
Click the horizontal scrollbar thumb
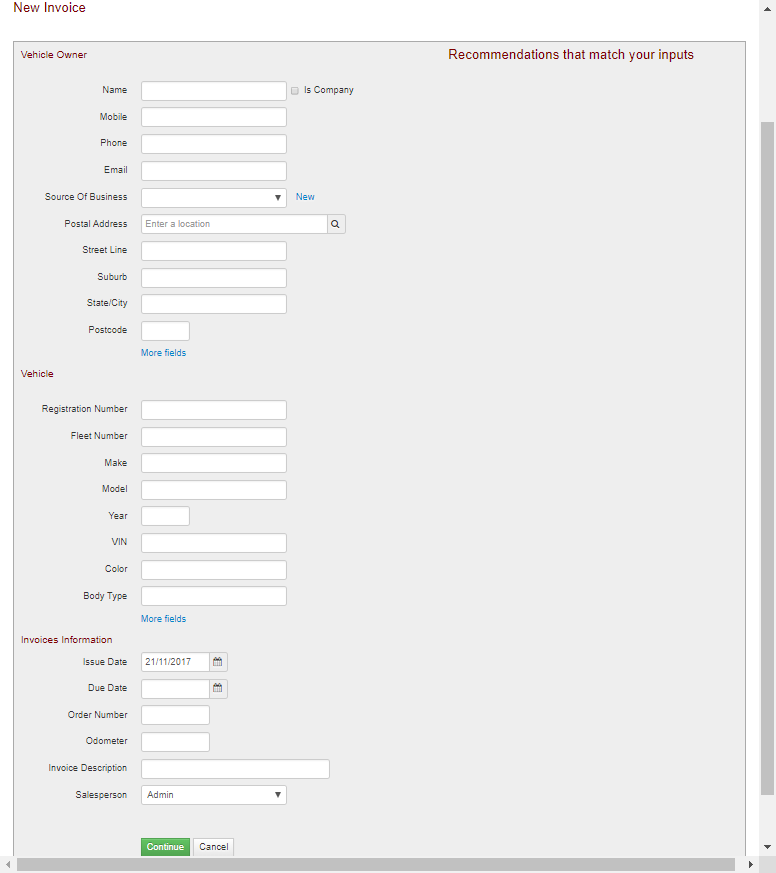tap(376, 865)
